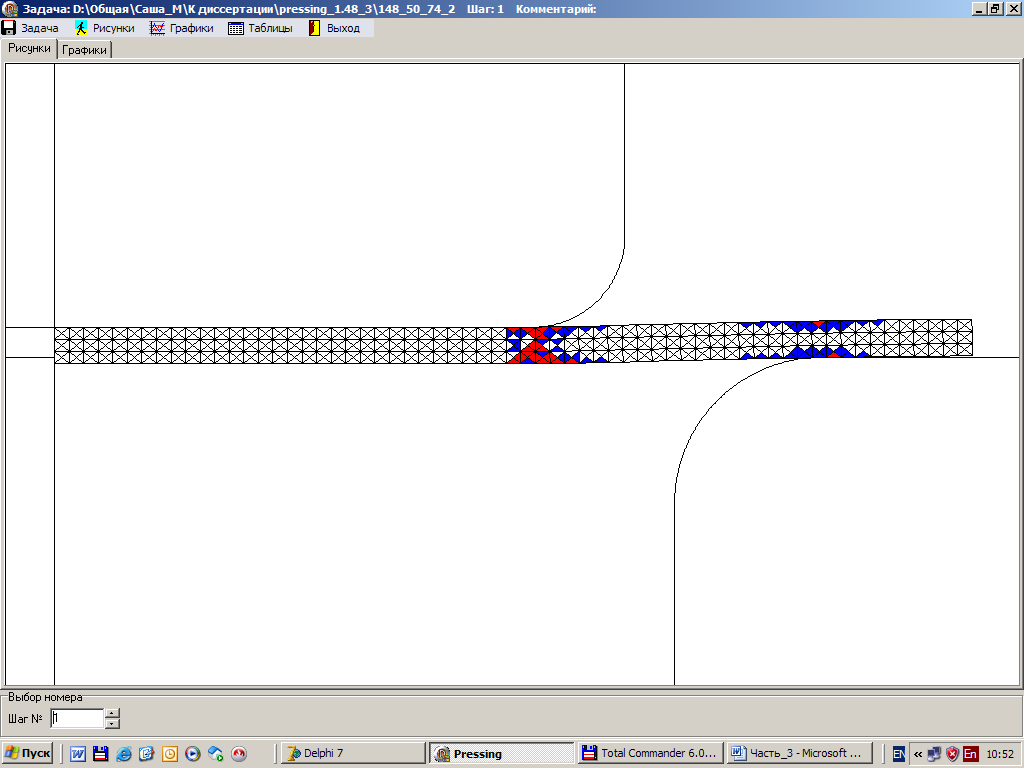Click the red shield security tray icon
The height and width of the screenshot is (768, 1024).
(952, 754)
